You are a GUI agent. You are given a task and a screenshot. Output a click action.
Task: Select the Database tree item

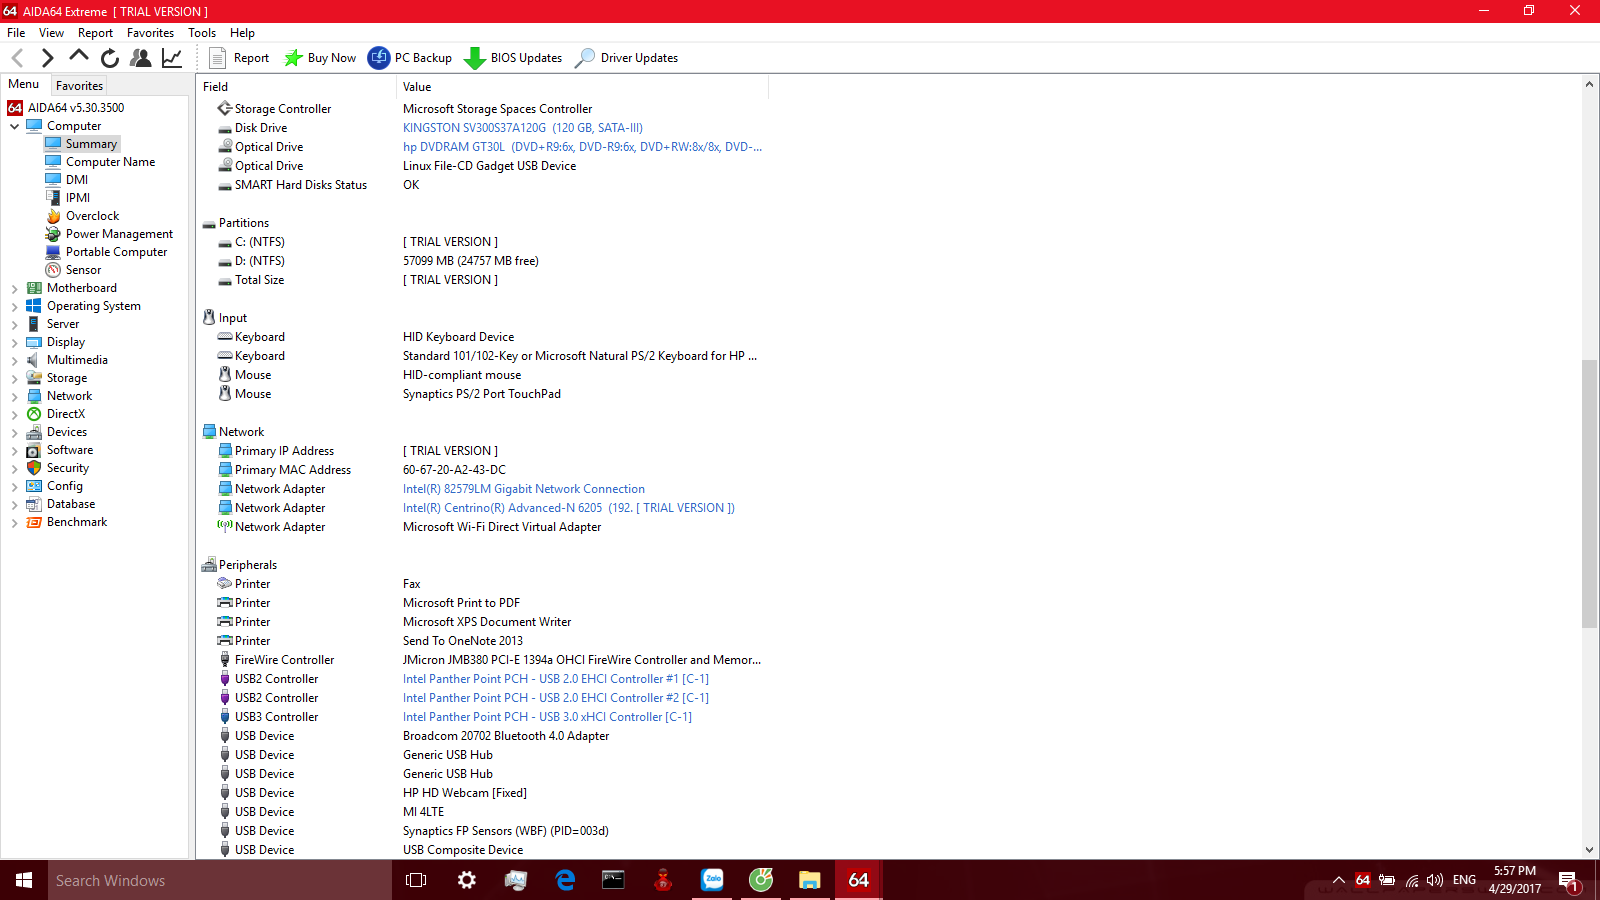pos(71,504)
